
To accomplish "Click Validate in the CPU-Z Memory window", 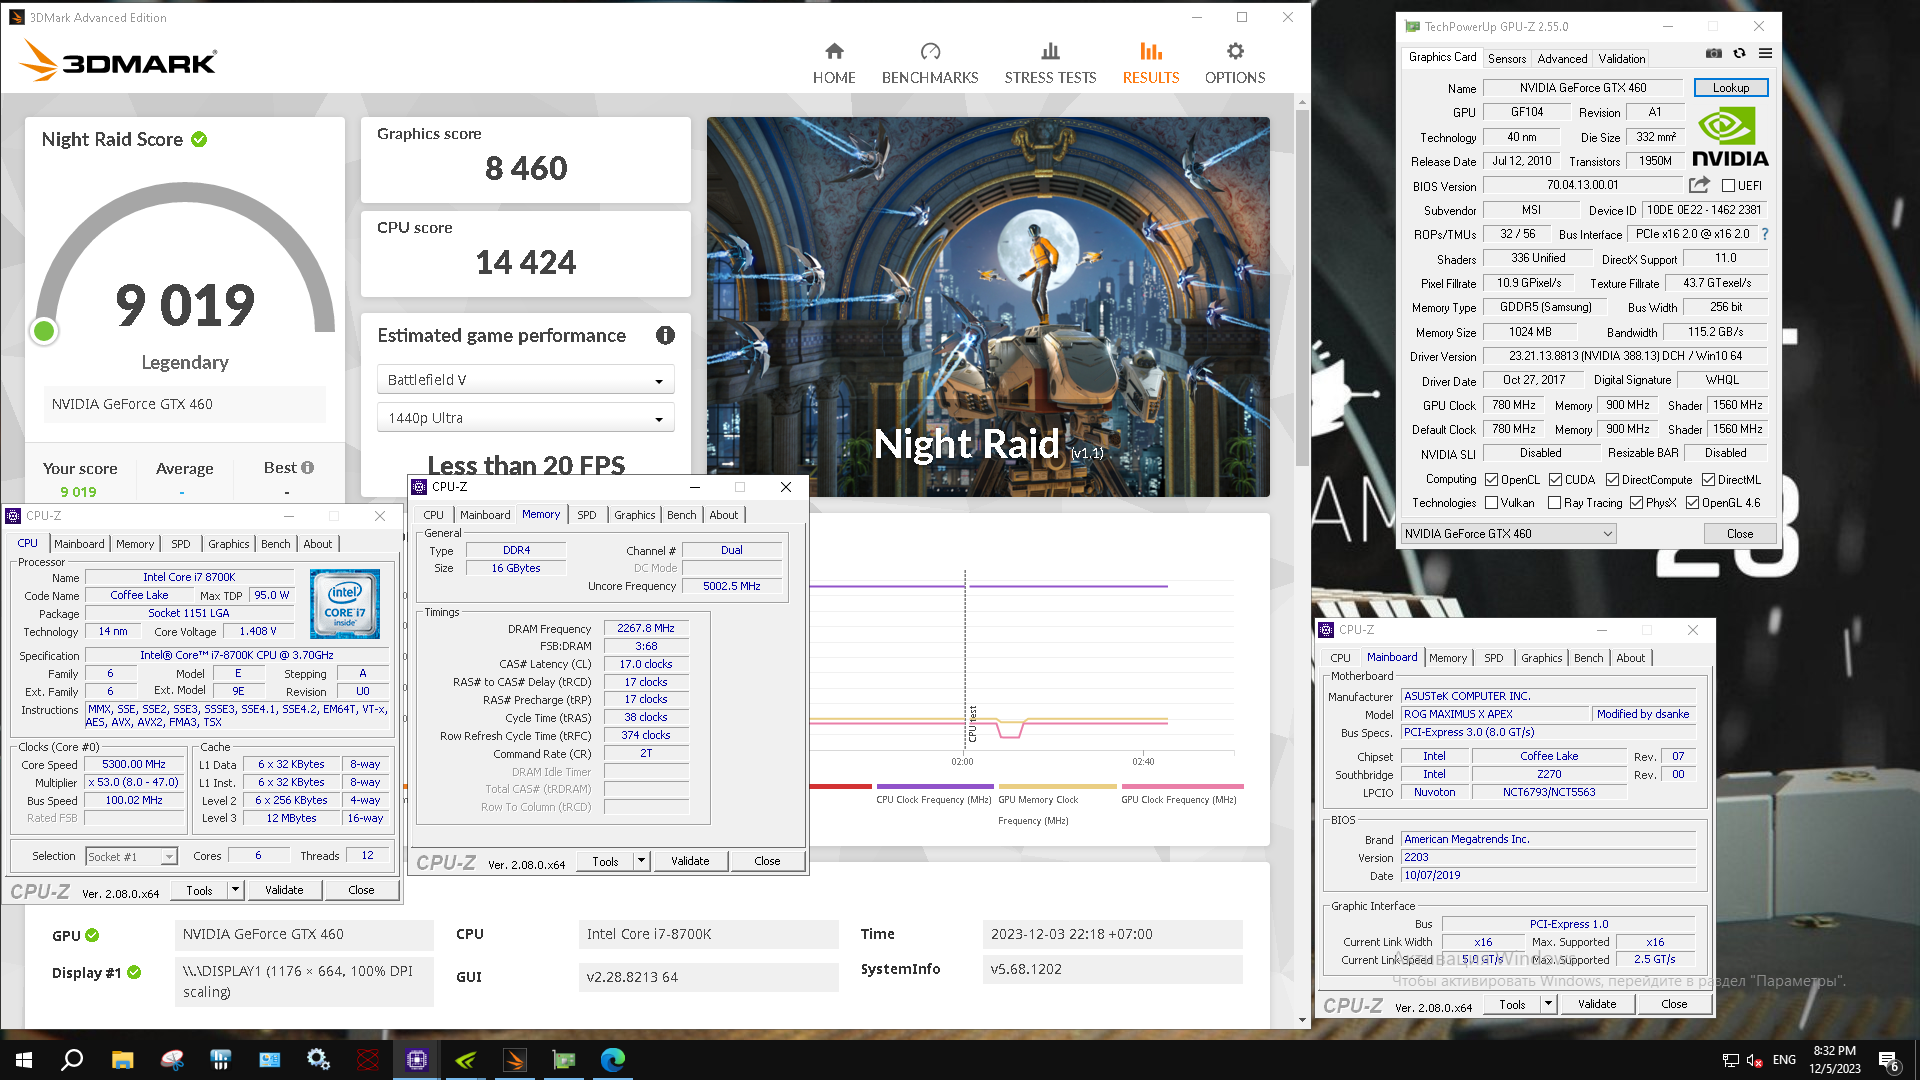I will [690, 861].
